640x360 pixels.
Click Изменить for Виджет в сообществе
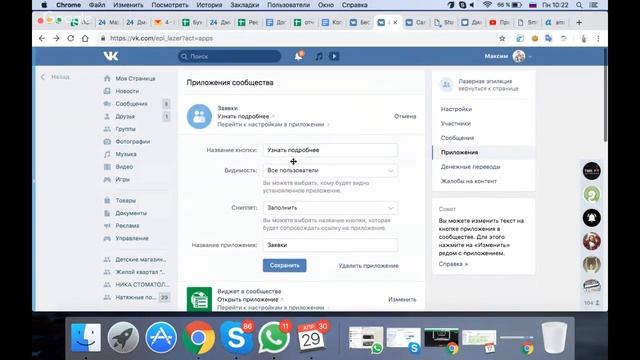pos(402,299)
